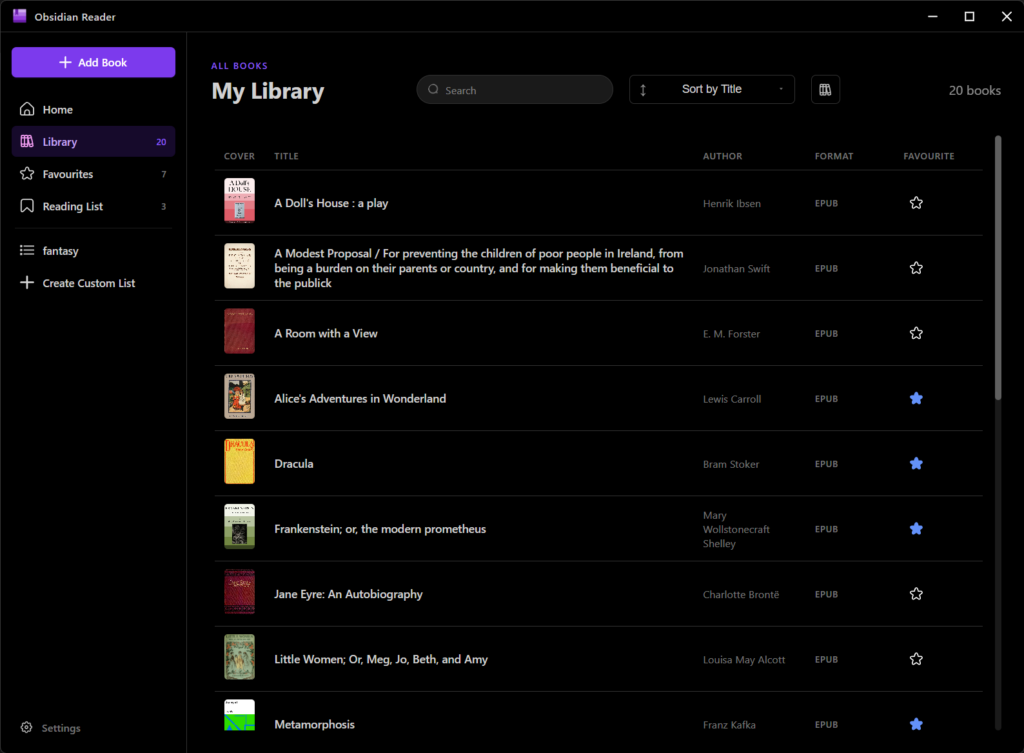Click the title 'Dracula'
Viewport: 1024px width, 753px height.
pyautogui.click(x=294, y=464)
